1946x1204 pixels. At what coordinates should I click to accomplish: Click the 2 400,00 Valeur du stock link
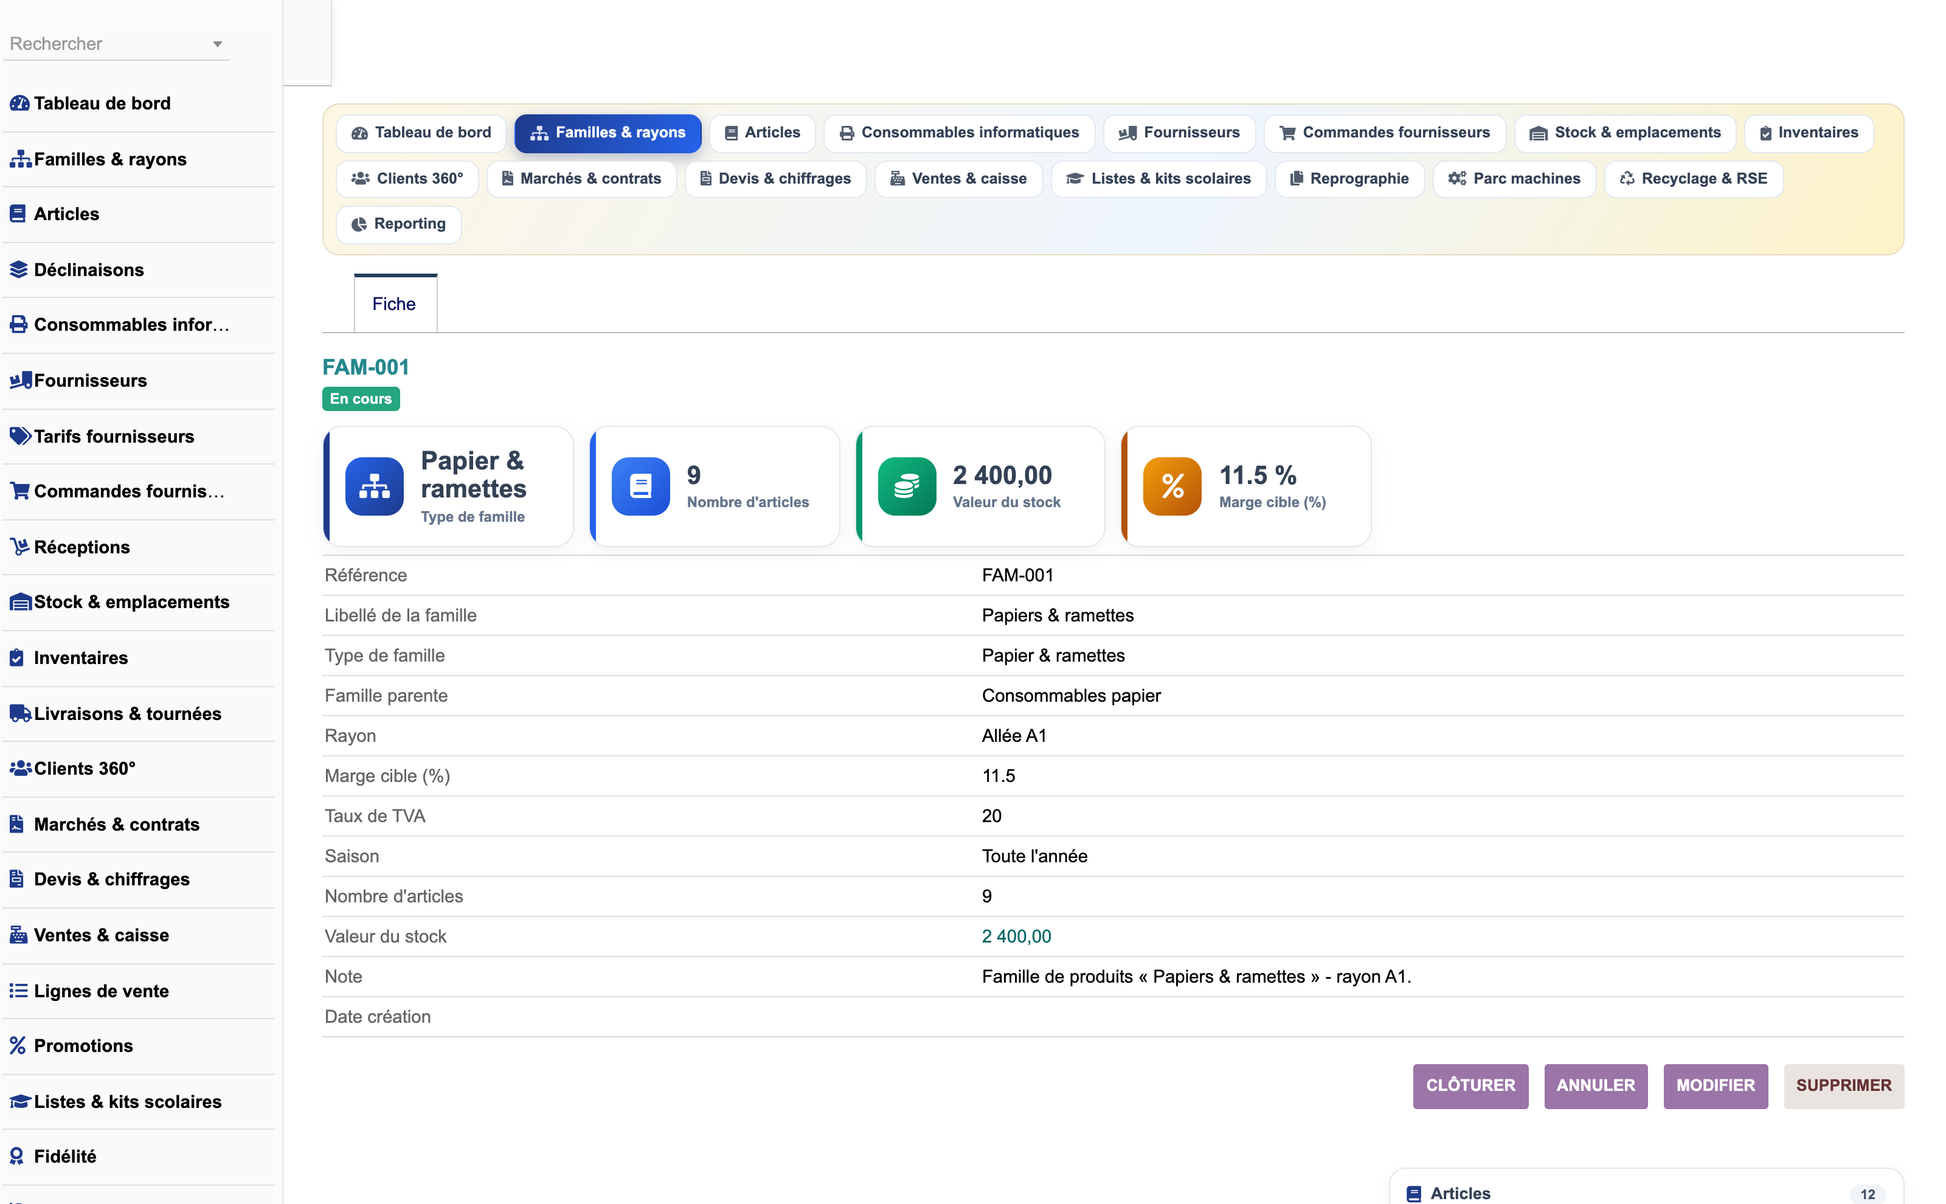point(1017,937)
